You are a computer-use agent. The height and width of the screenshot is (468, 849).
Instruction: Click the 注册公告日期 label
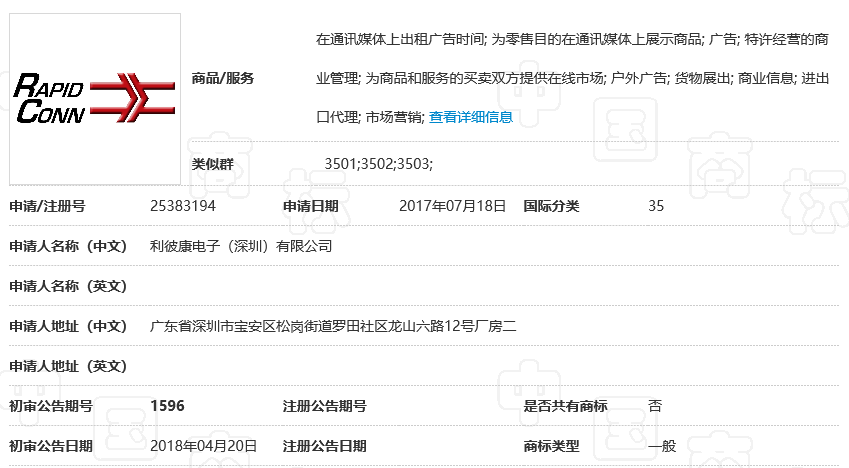click(324, 446)
